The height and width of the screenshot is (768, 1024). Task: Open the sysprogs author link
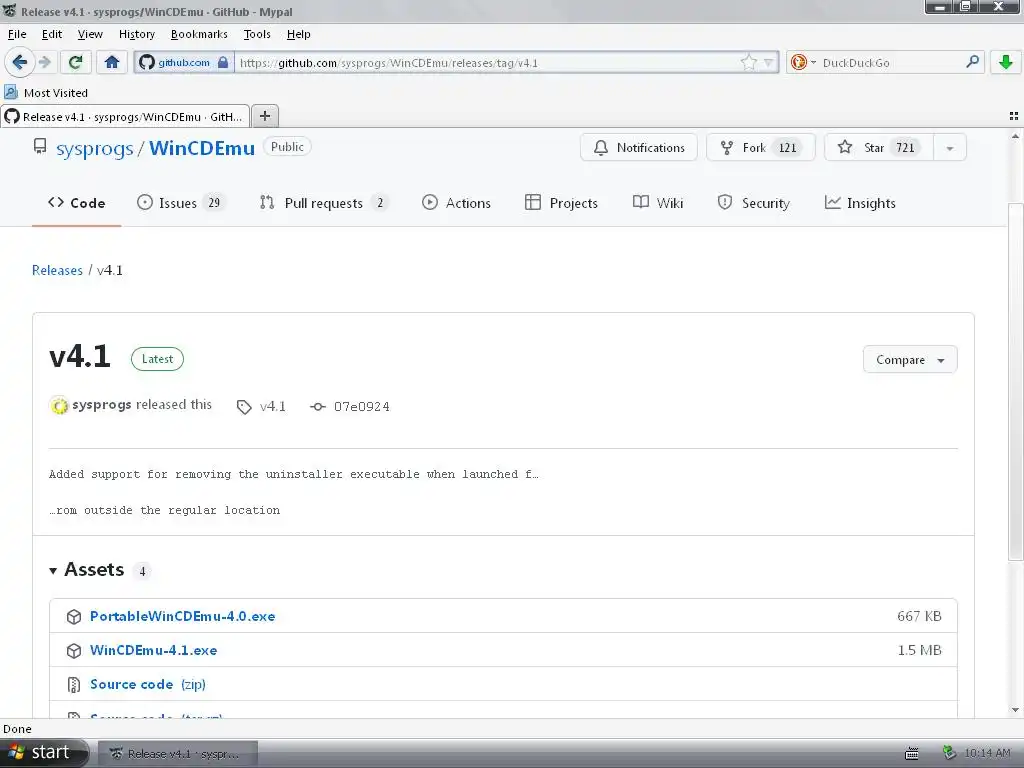coord(101,405)
